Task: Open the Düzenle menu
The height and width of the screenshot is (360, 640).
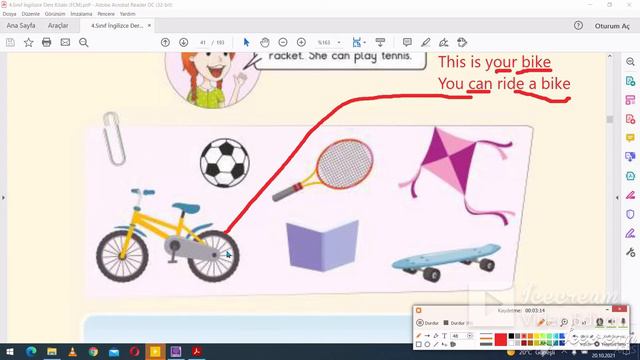Action: point(31,14)
